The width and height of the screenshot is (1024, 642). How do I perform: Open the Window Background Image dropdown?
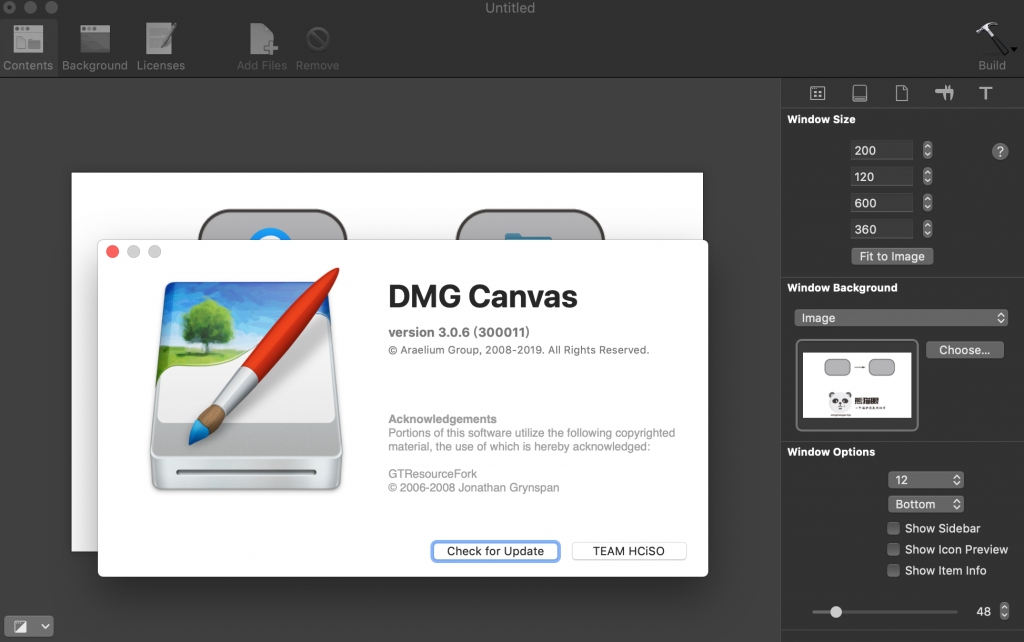click(901, 318)
